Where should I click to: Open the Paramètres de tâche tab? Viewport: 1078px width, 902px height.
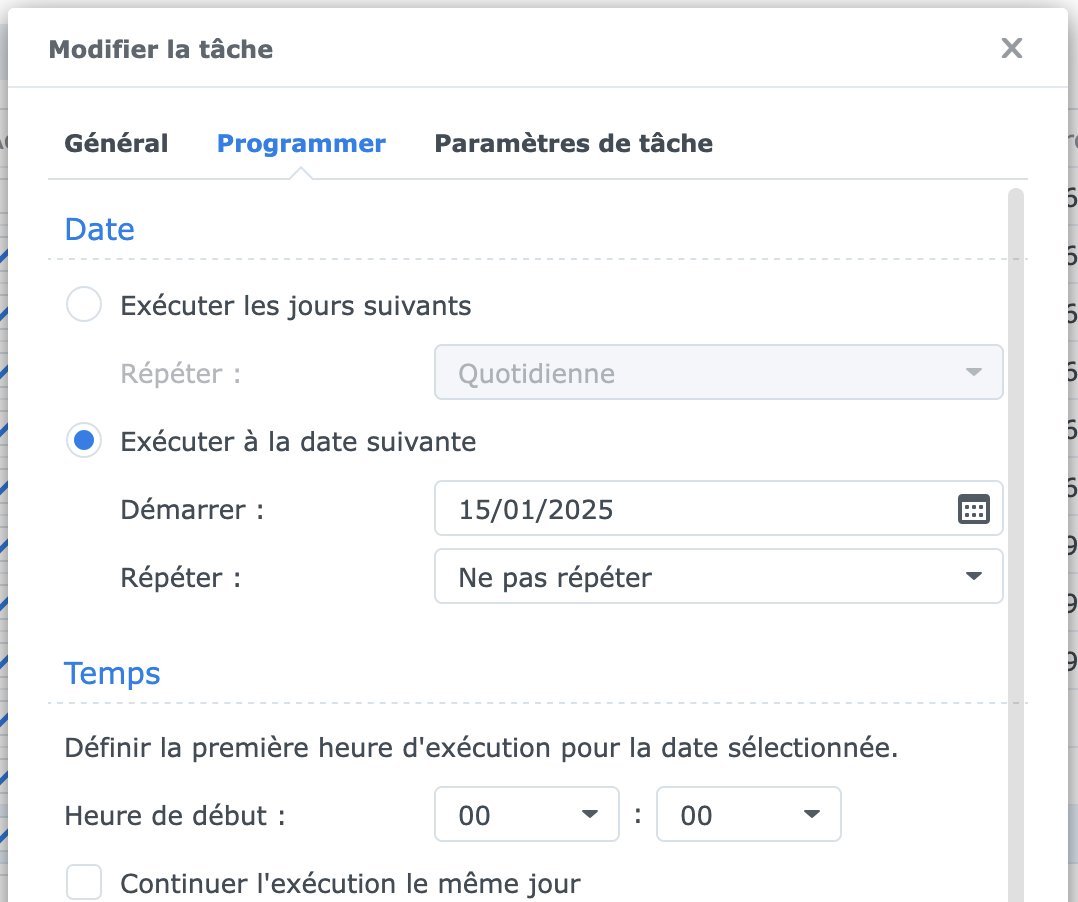click(x=573, y=144)
